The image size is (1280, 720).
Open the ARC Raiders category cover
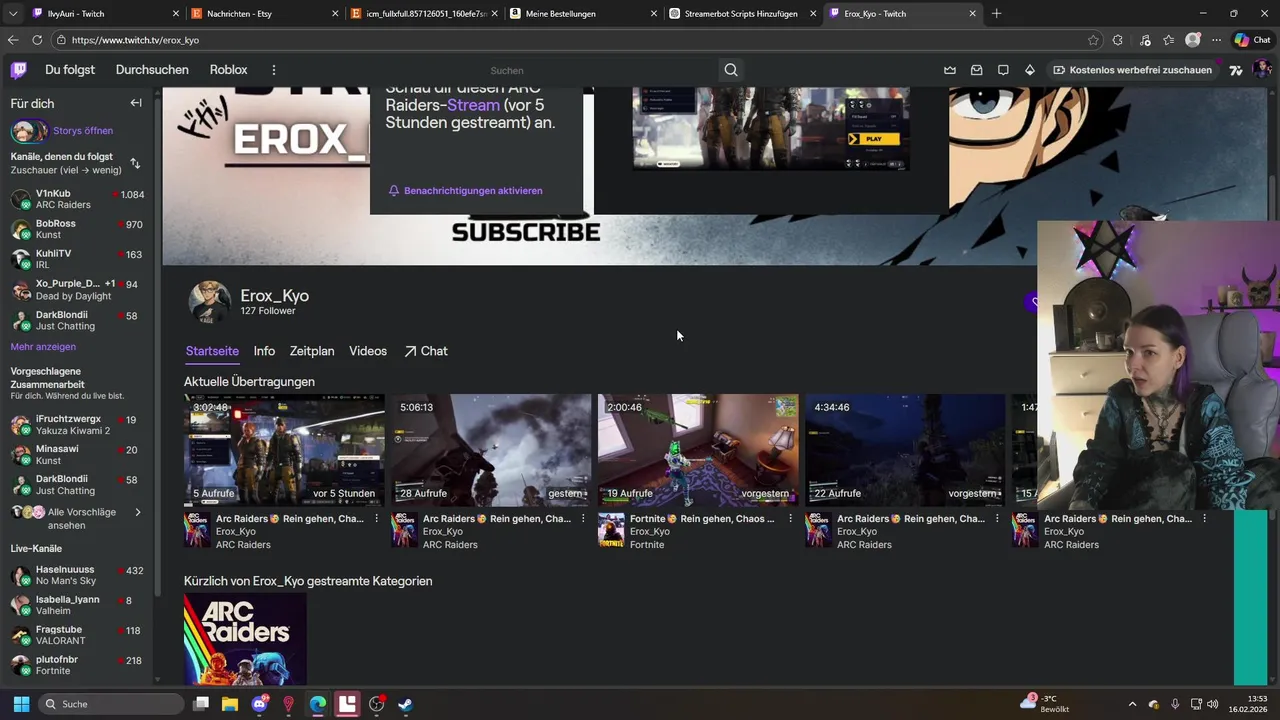point(245,640)
